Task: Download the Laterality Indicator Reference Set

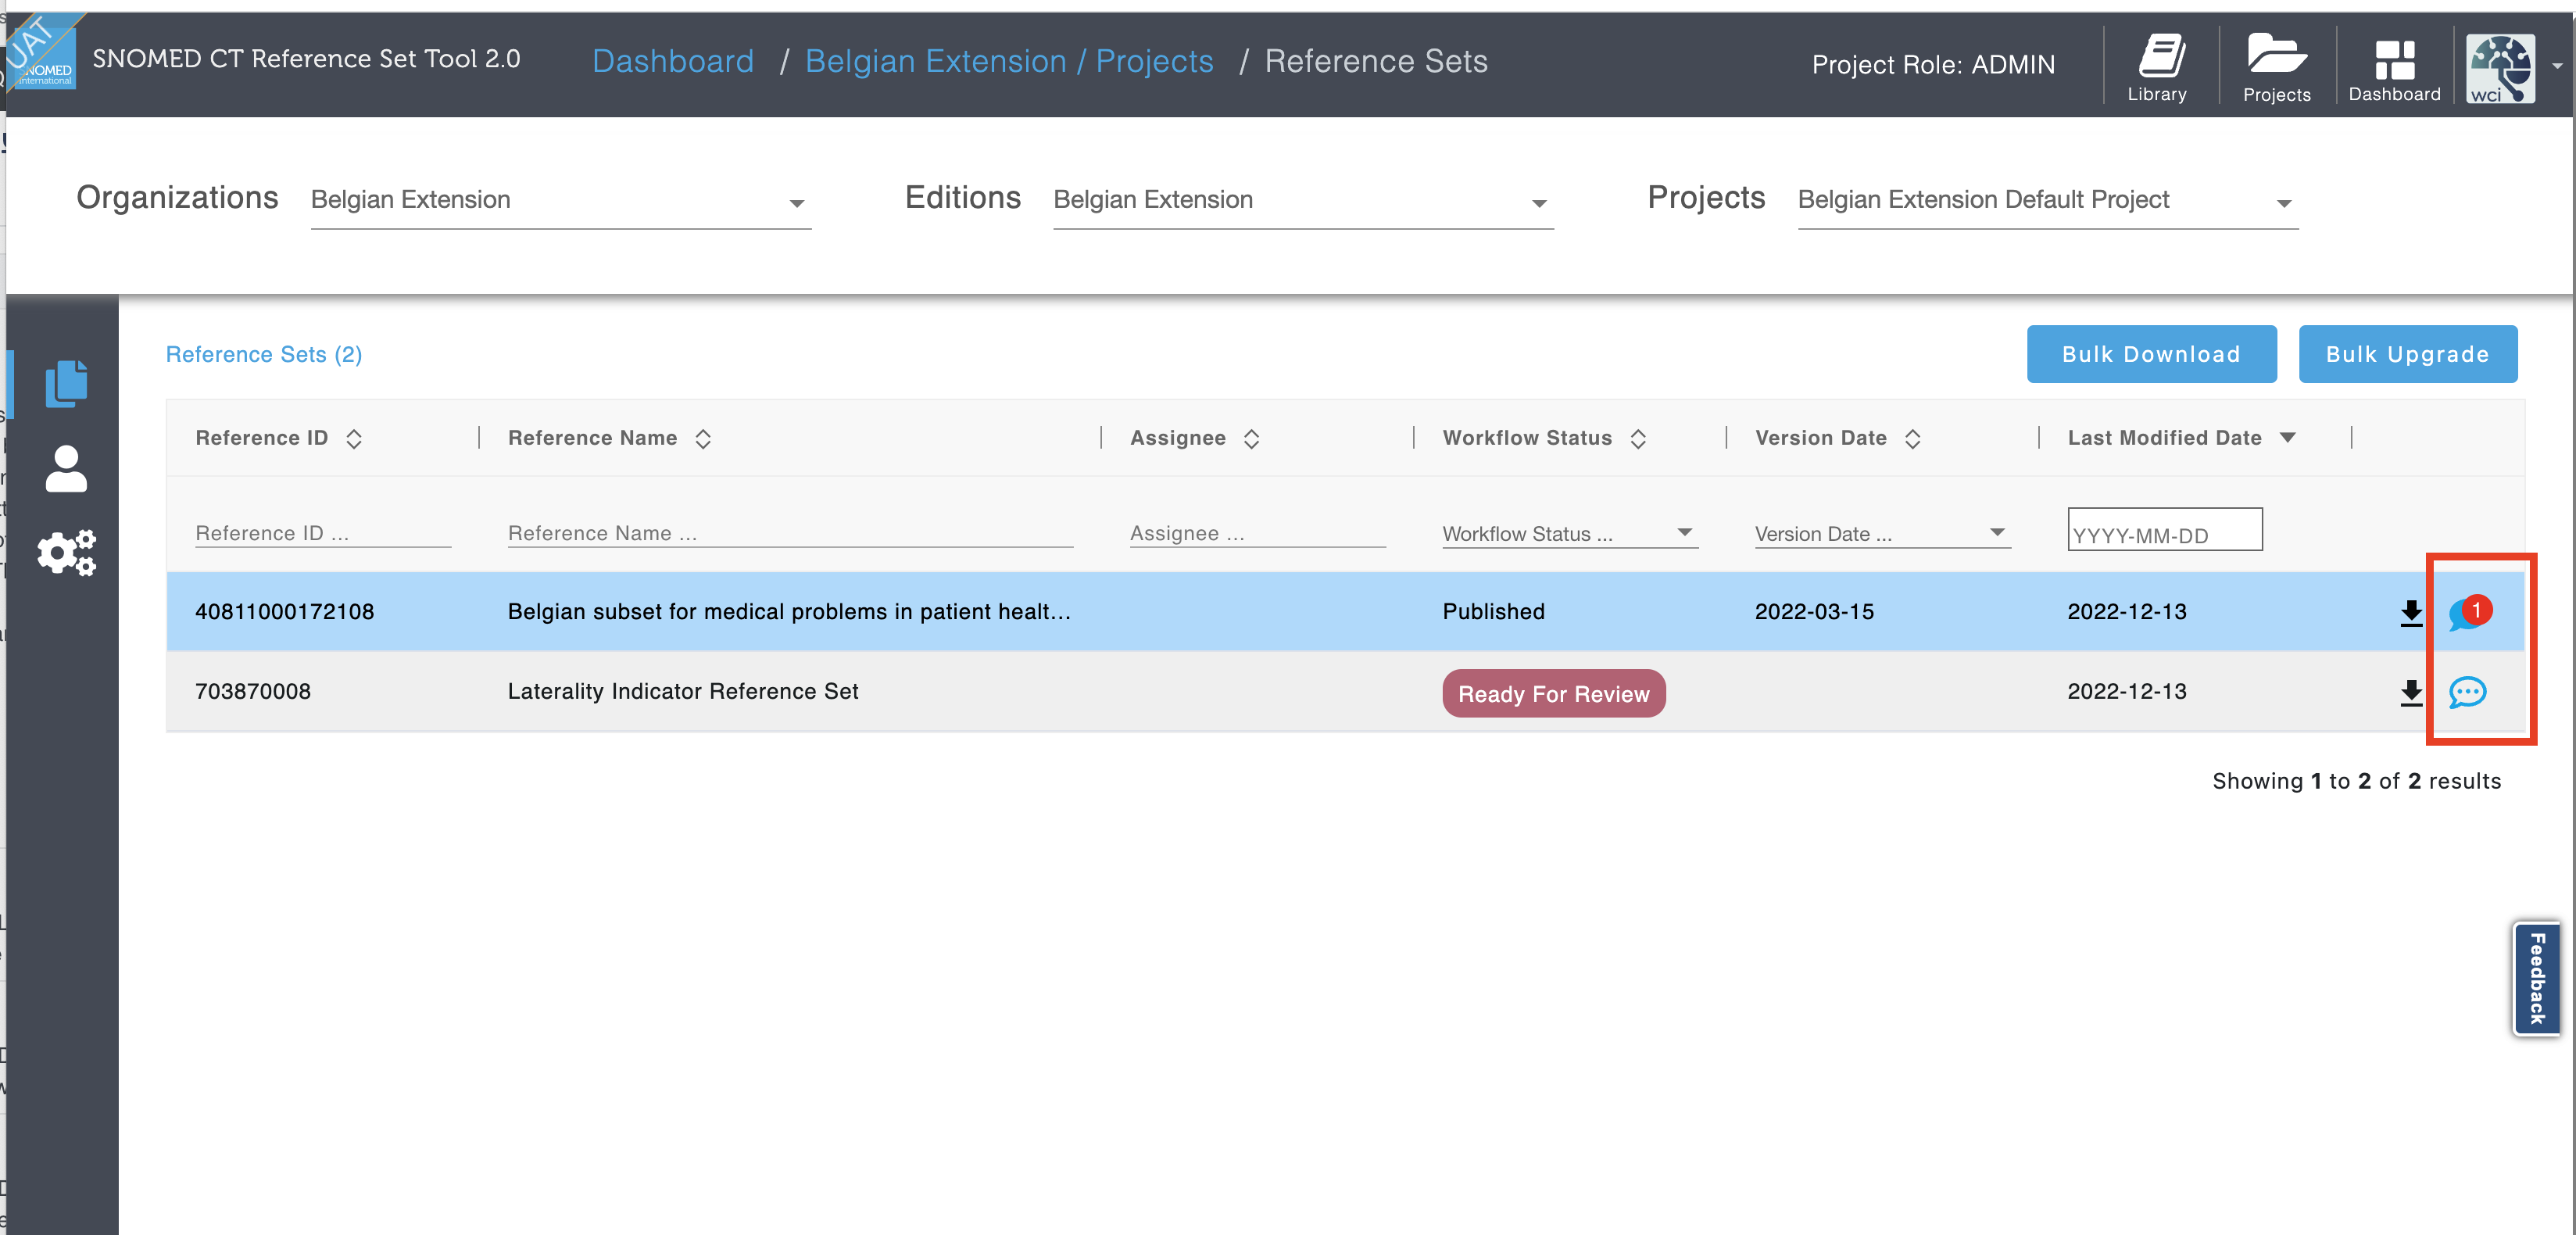Action: click(x=2411, y=692)
